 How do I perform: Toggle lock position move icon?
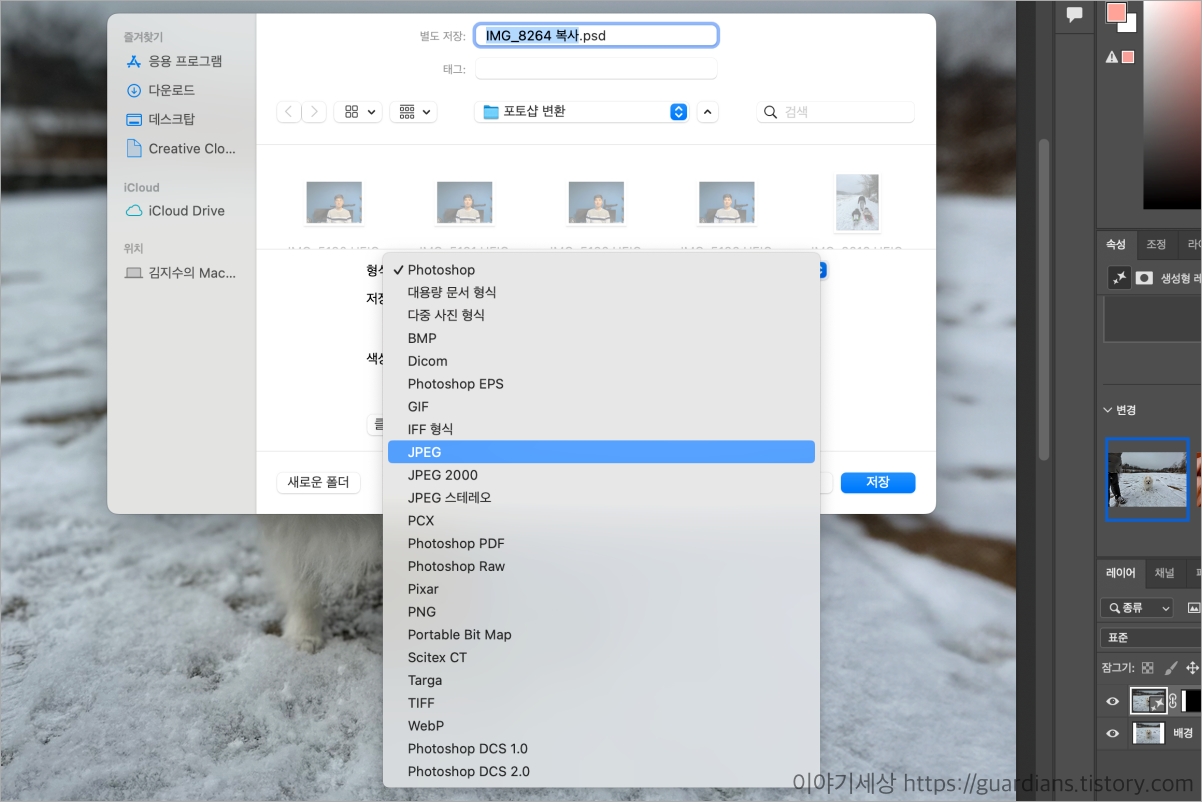pos(1192,668)
